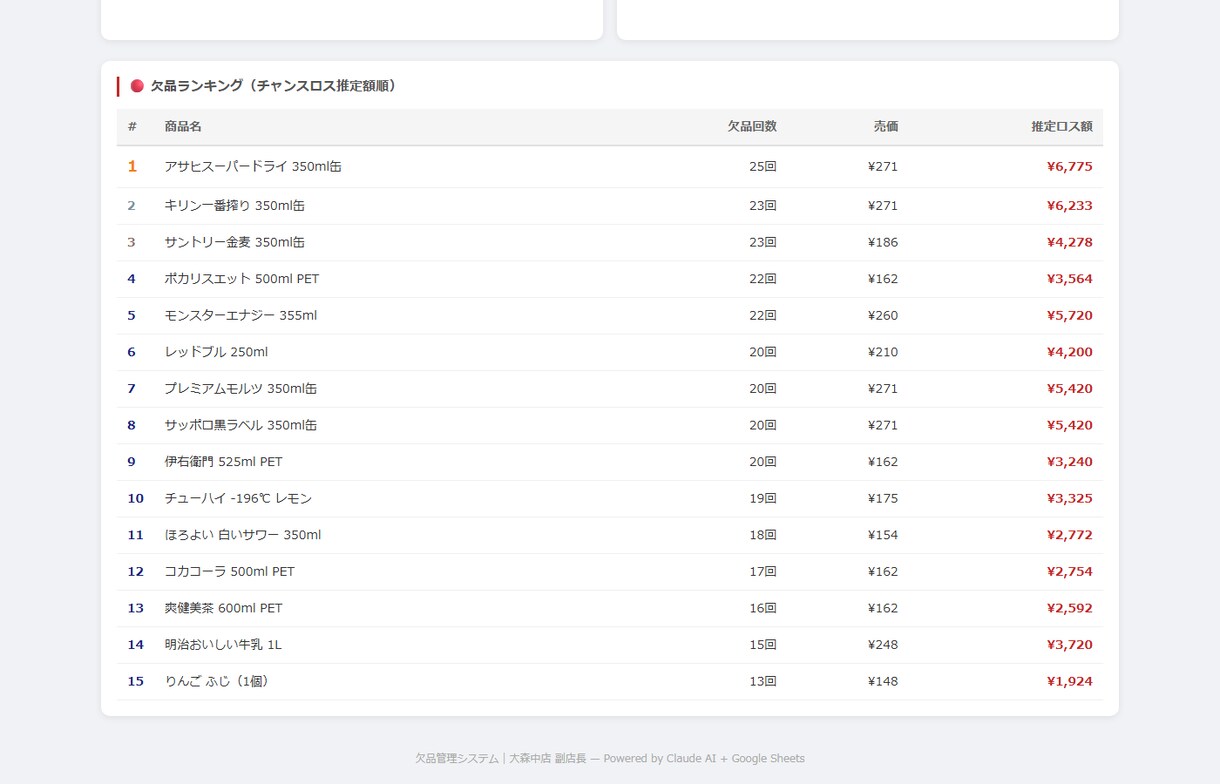Click the ¥260 selling price
Image resolution: width=1220 pixels, height=784 pixels.
pyautogui.click(x=883, y=316)
